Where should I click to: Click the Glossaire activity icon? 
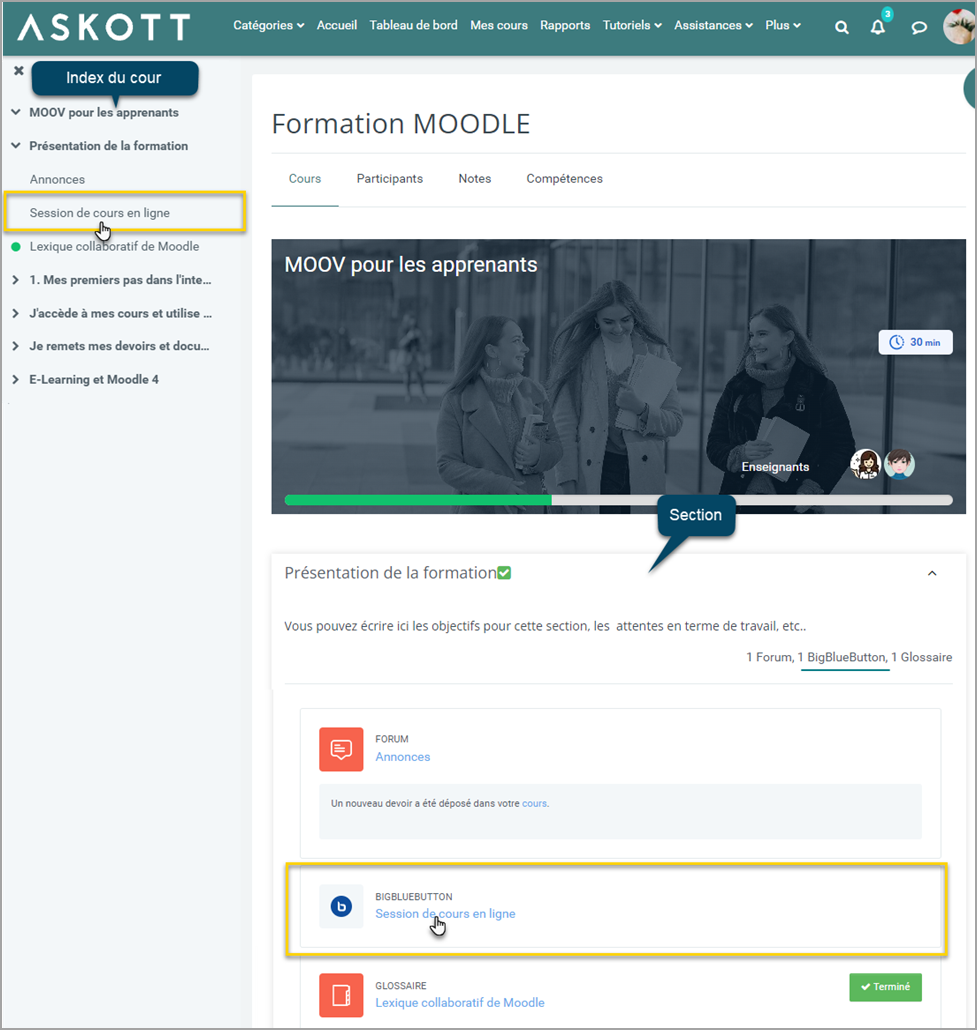pyautogui.click(x=341, y=995)
